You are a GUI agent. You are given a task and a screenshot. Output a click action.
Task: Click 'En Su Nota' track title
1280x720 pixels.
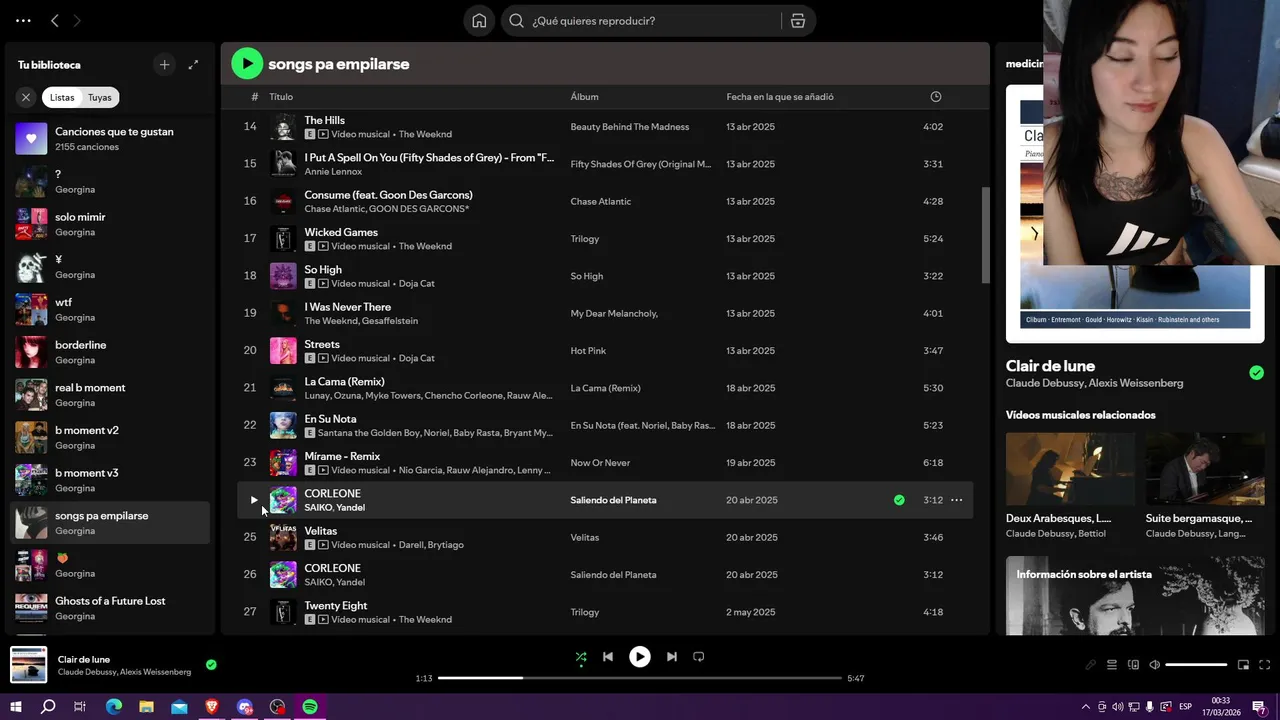click(x=330, y=419)
